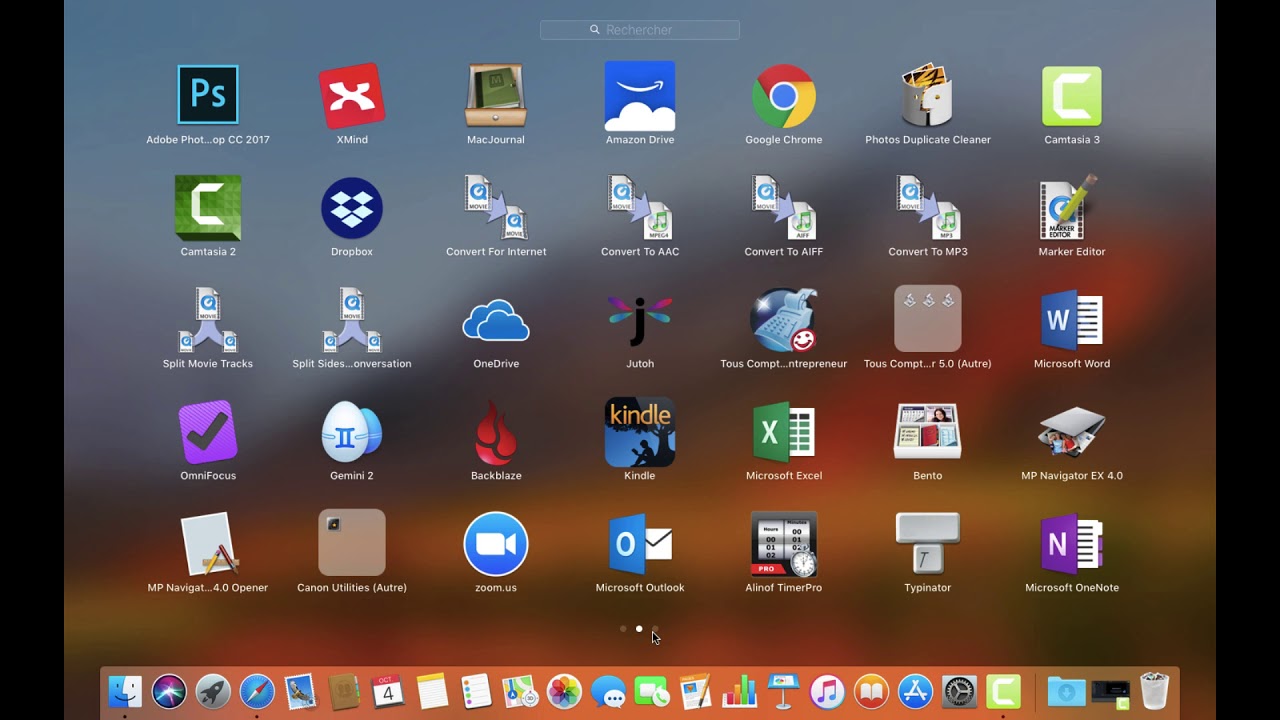Open Convert To AAC
This screenshot has width=1280, height=720.
(x=640, y=207)
